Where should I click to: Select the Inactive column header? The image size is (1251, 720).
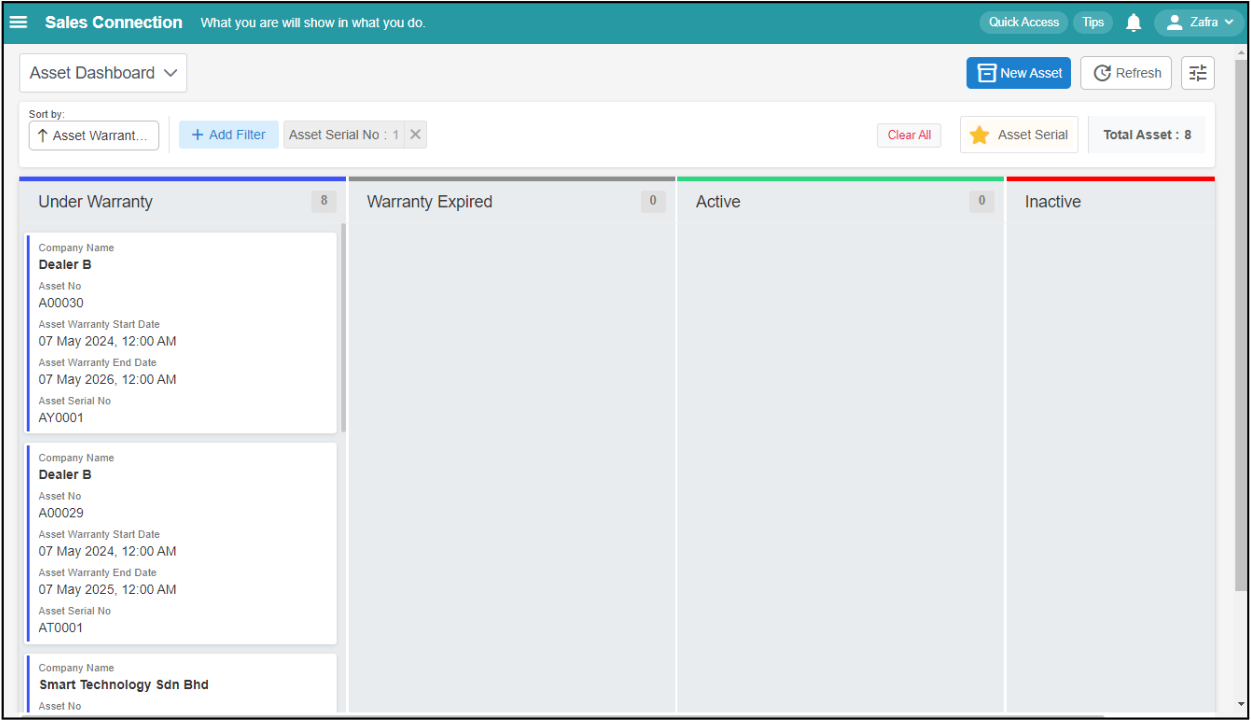1110,201
